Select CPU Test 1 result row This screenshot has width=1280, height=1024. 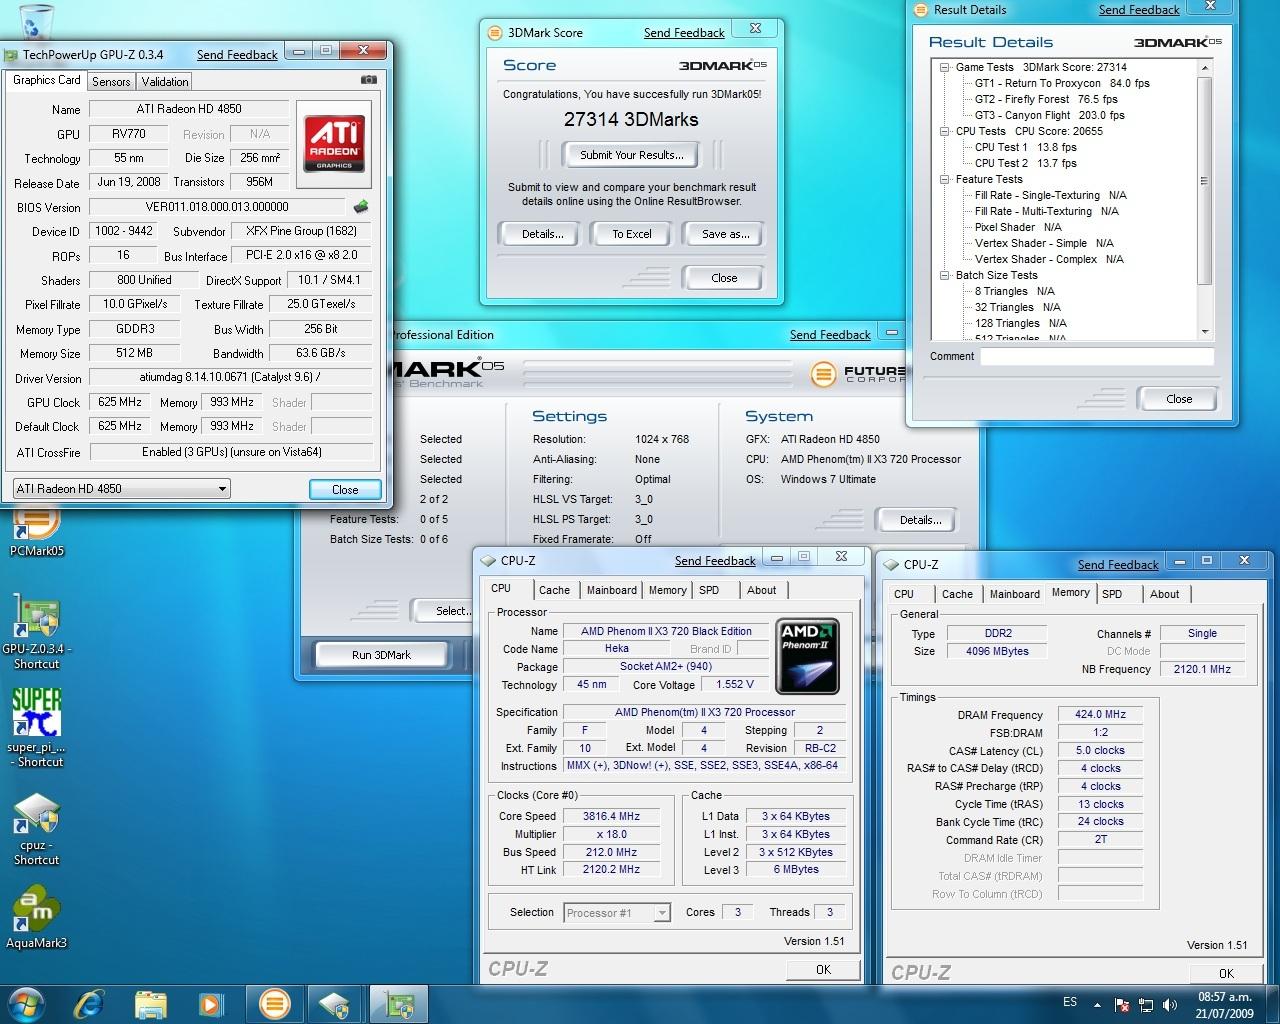[x=1025, y=147]
